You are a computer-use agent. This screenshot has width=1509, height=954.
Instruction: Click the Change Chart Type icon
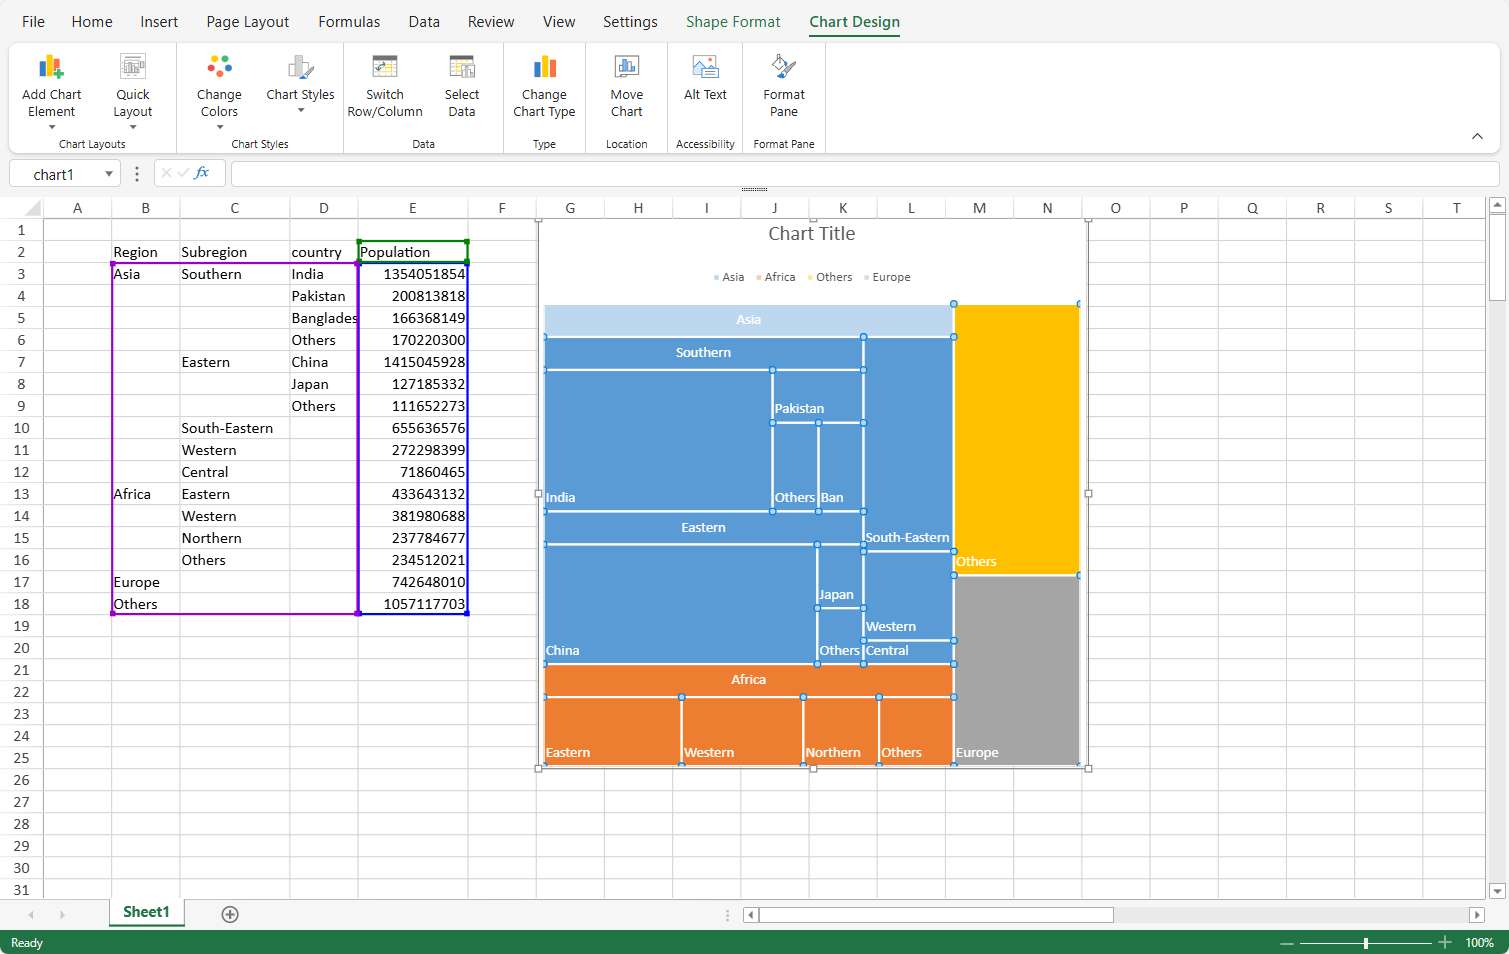[x=544, y=68]
